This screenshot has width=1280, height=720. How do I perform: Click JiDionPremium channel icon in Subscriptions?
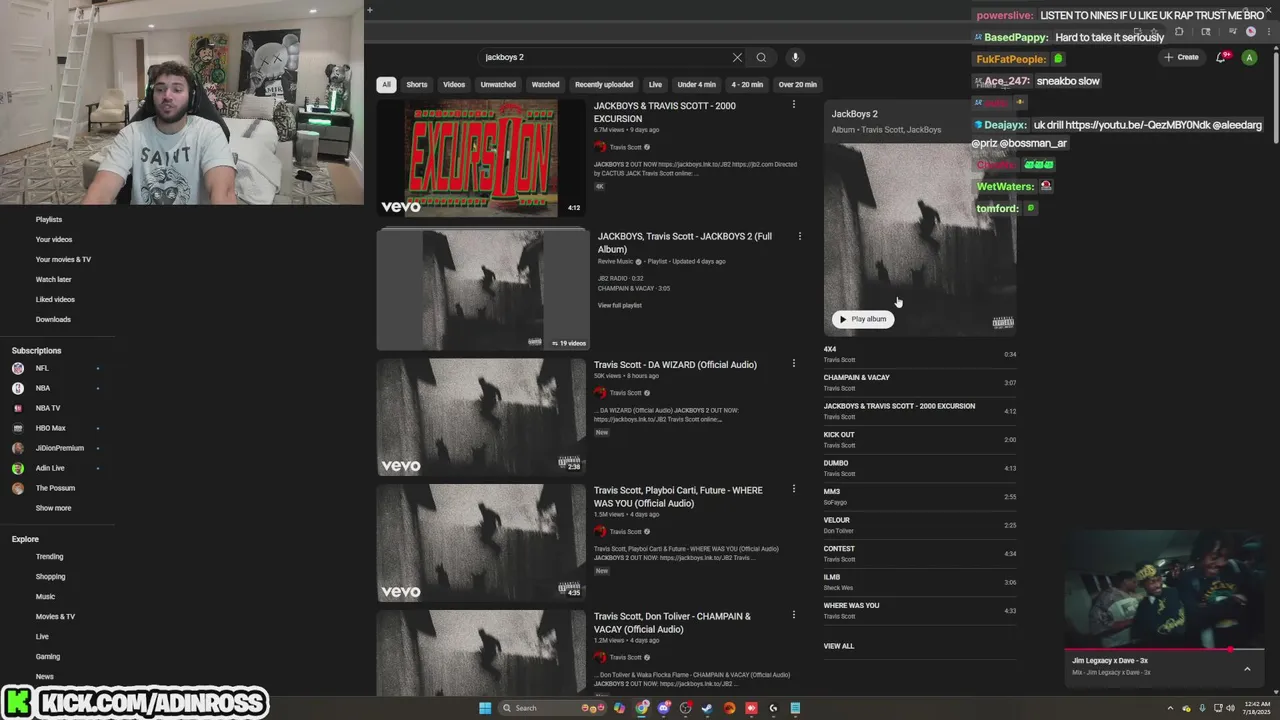point(18,448)
